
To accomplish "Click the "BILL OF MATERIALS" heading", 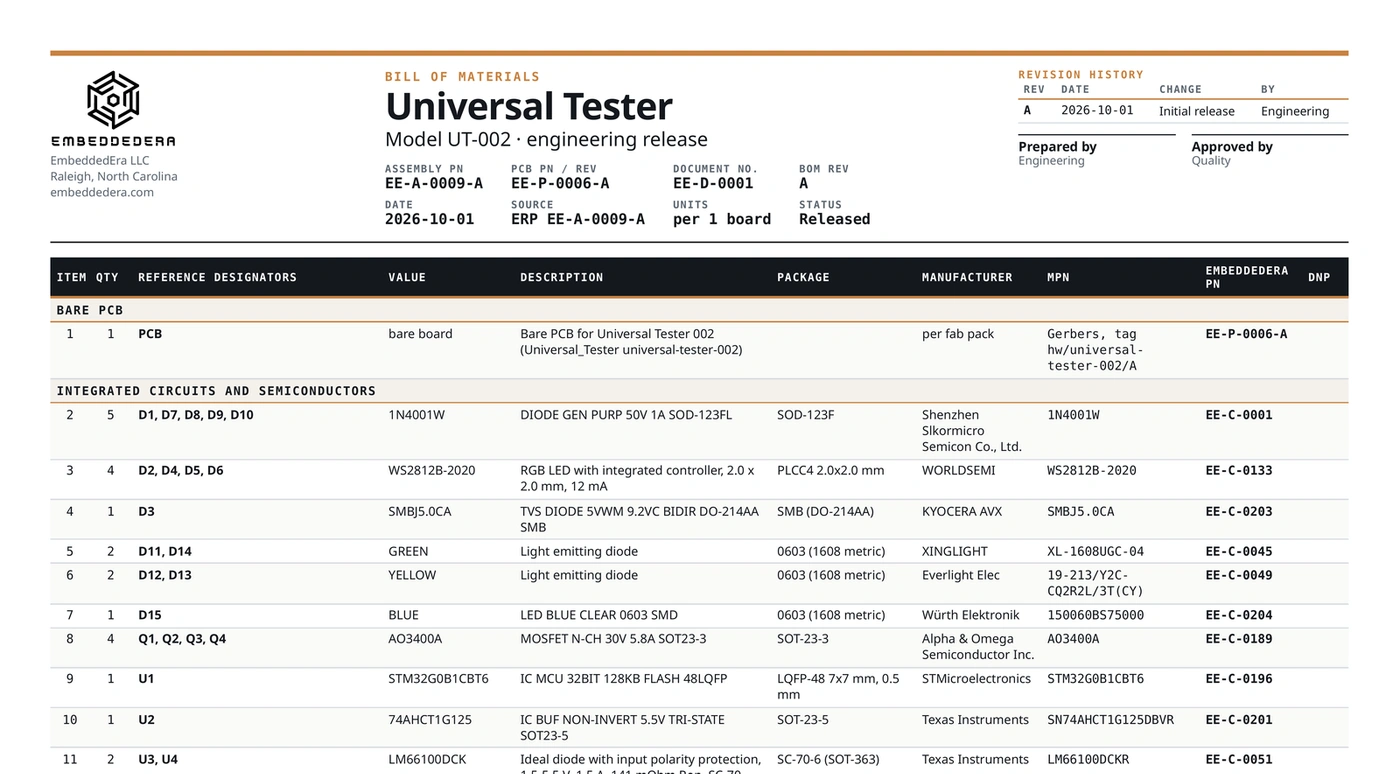I will click(x=462, y=77).
